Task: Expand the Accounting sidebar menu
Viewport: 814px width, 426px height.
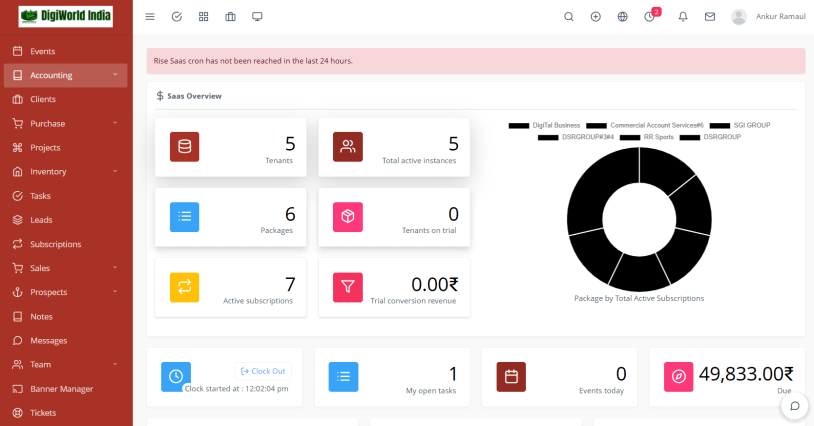Action: point(66,75)
